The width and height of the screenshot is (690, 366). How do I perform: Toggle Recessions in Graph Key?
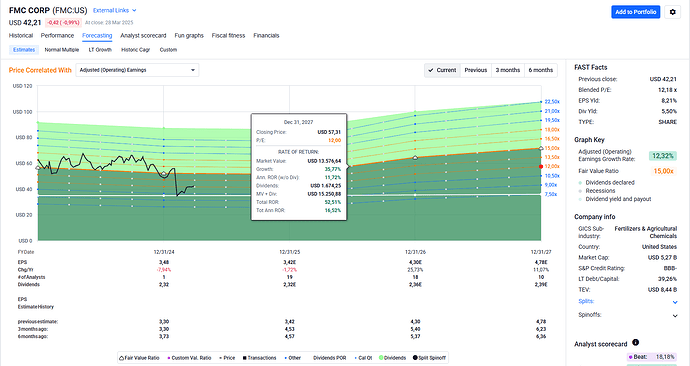click(597, 191)
